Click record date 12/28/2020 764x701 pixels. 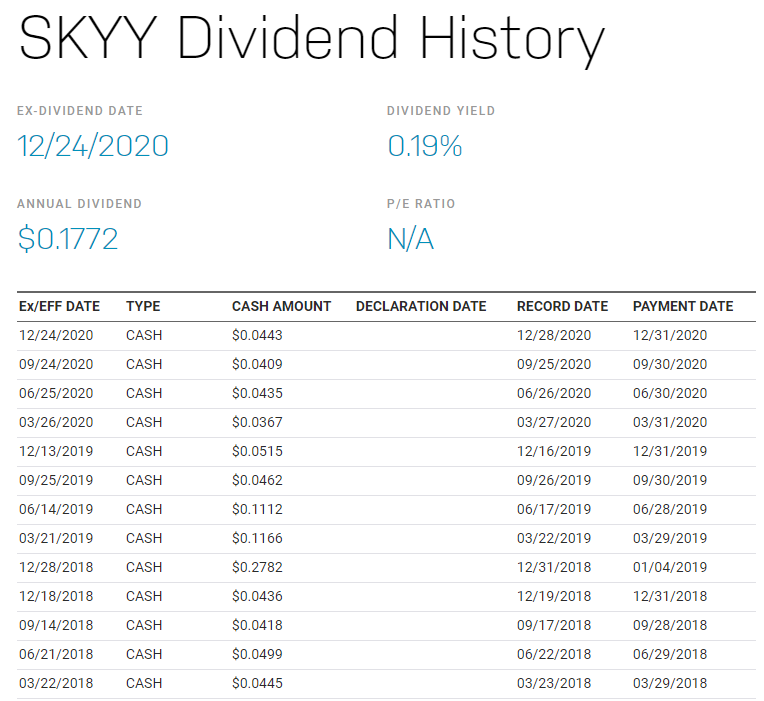554,336
